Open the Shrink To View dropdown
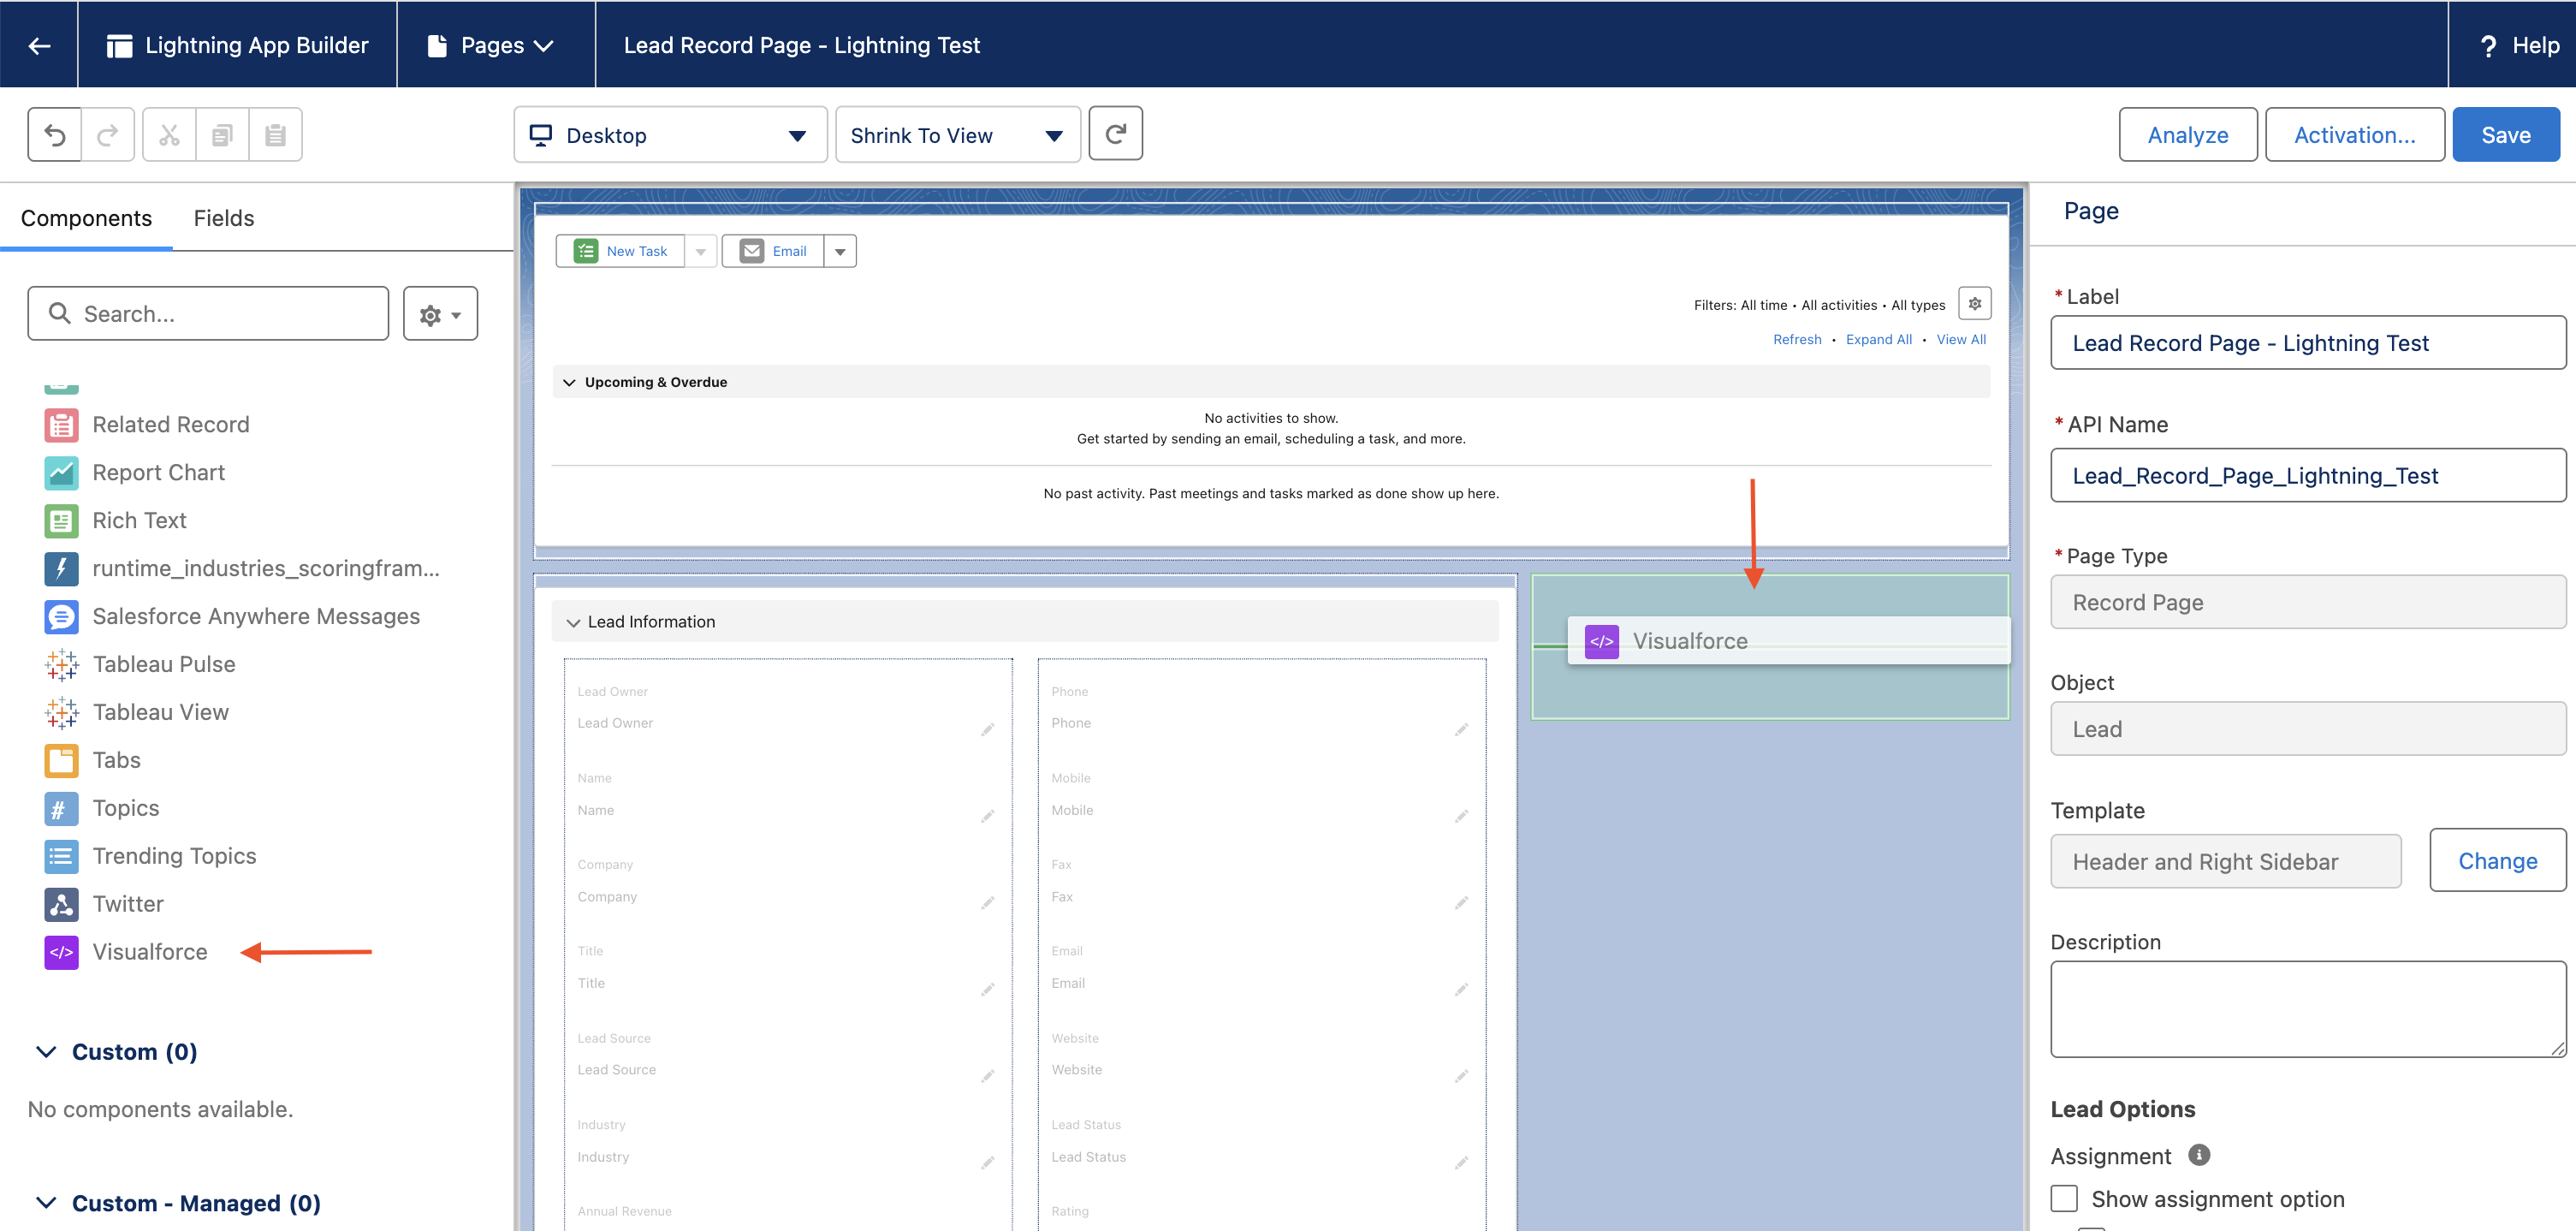Viewport: 2576px width, 1231px height. pyautogui.click(x=957, y=135)
